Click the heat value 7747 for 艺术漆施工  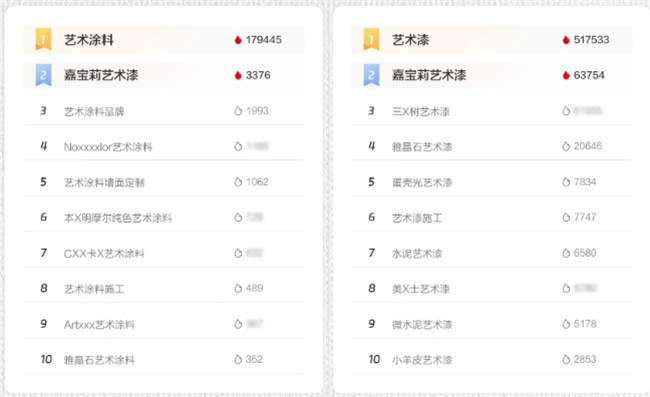pyautogui.click(x=585, y=217)
